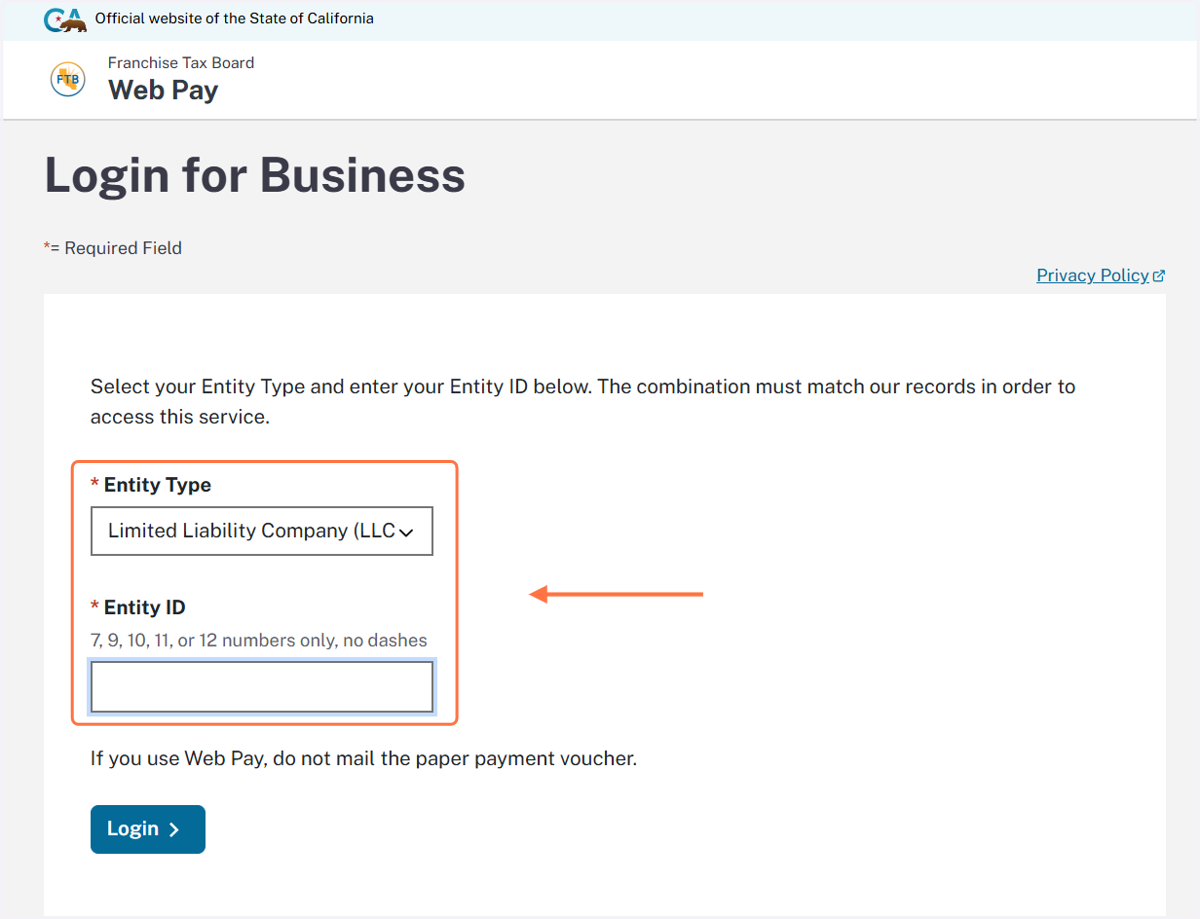
Task: Click the Entity Type field label
Action: pyautogui.click(x=157, y=485)
